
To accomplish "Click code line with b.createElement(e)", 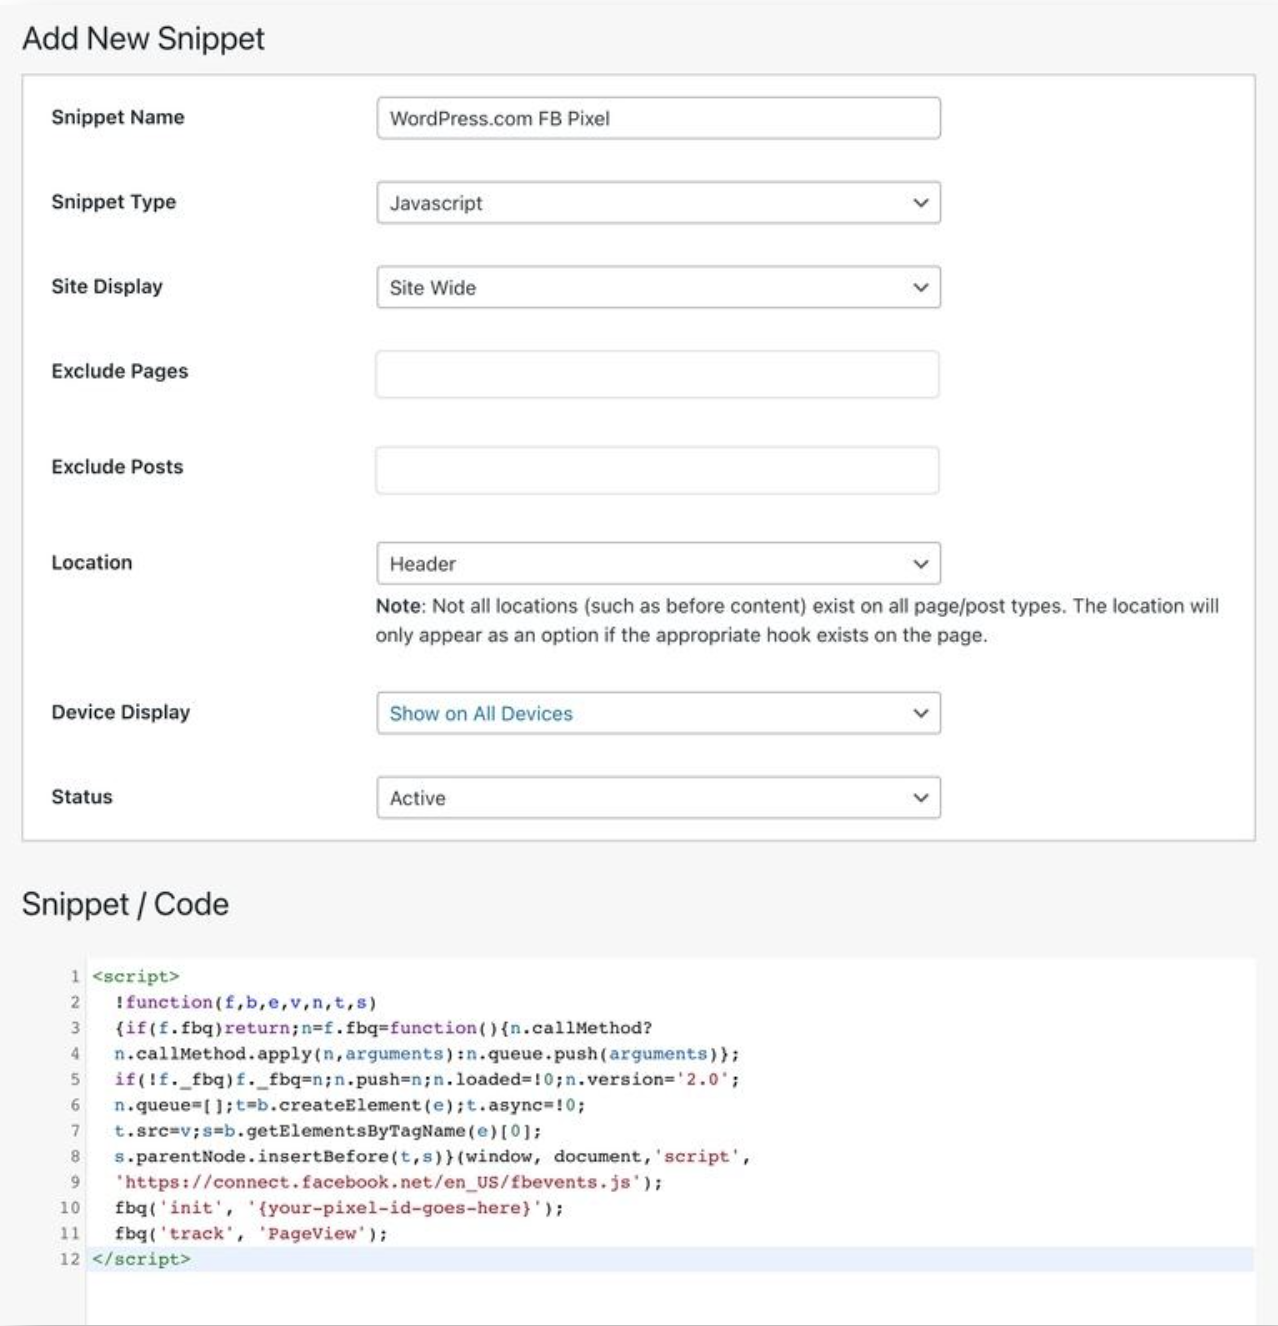I will [x=350, y=1105].
